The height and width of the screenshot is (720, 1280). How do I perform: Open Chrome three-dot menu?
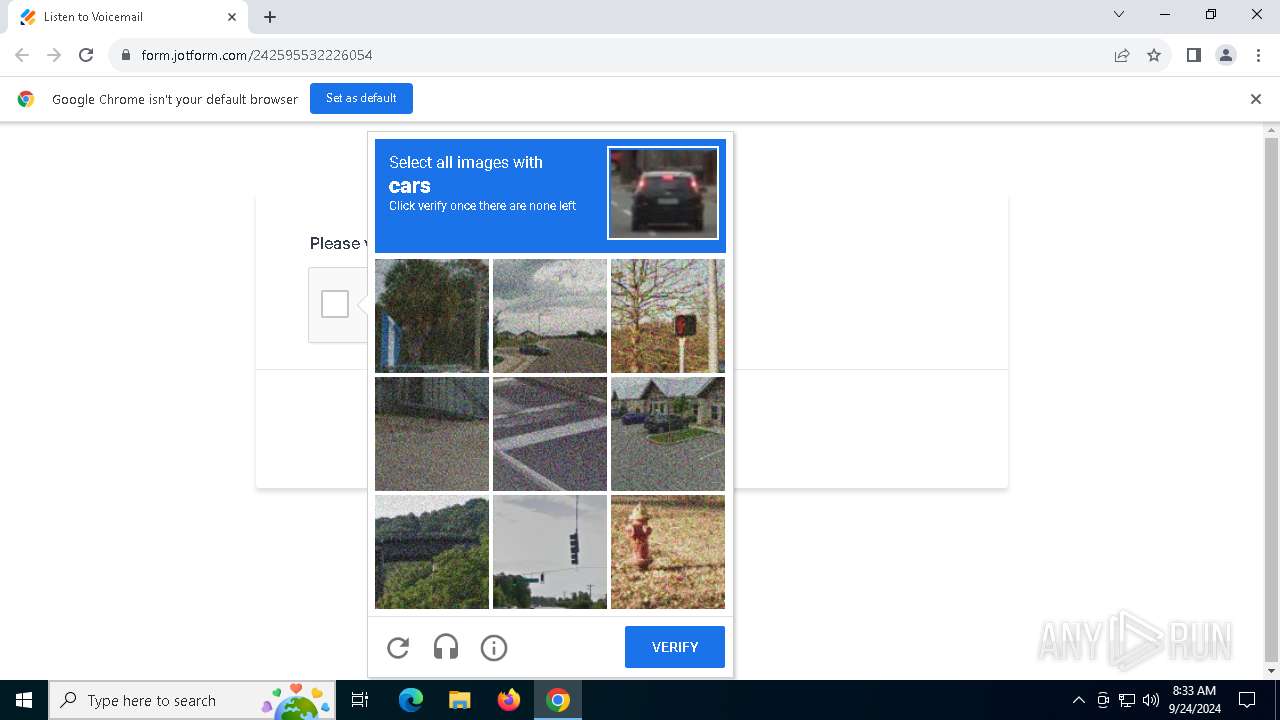tap(1258, 55)
